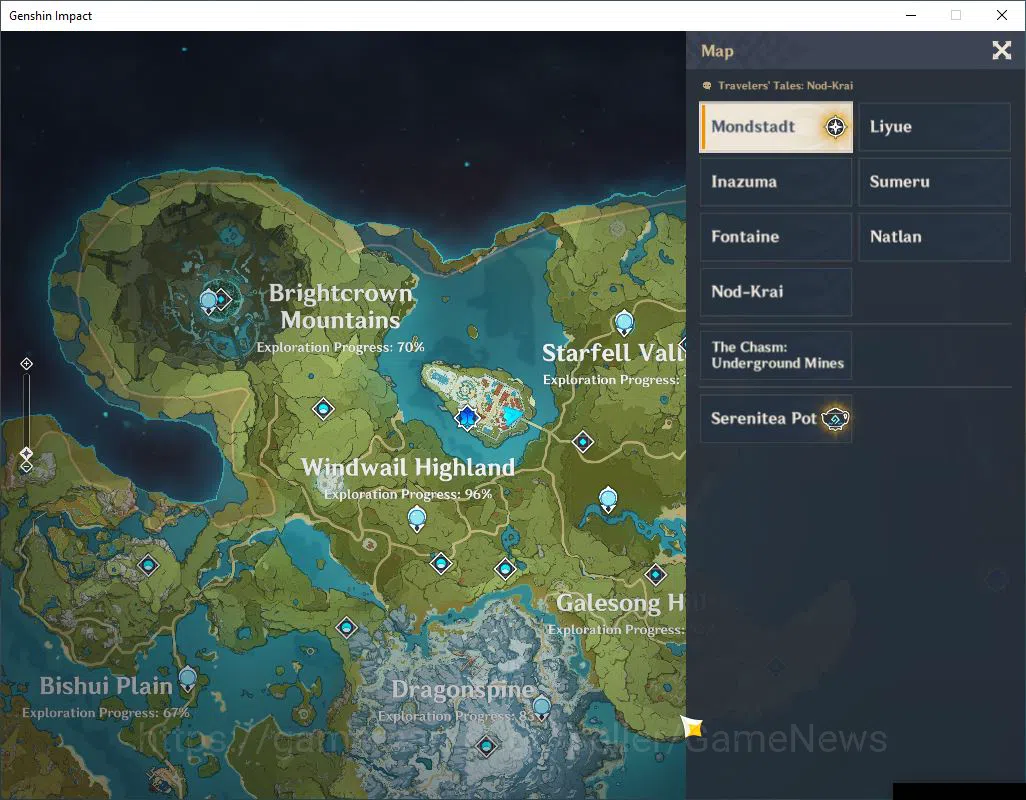Minimize the Genshin Impact window
Image resolution: width=1026 pixels, height=800 pixels.
[911, 15]
